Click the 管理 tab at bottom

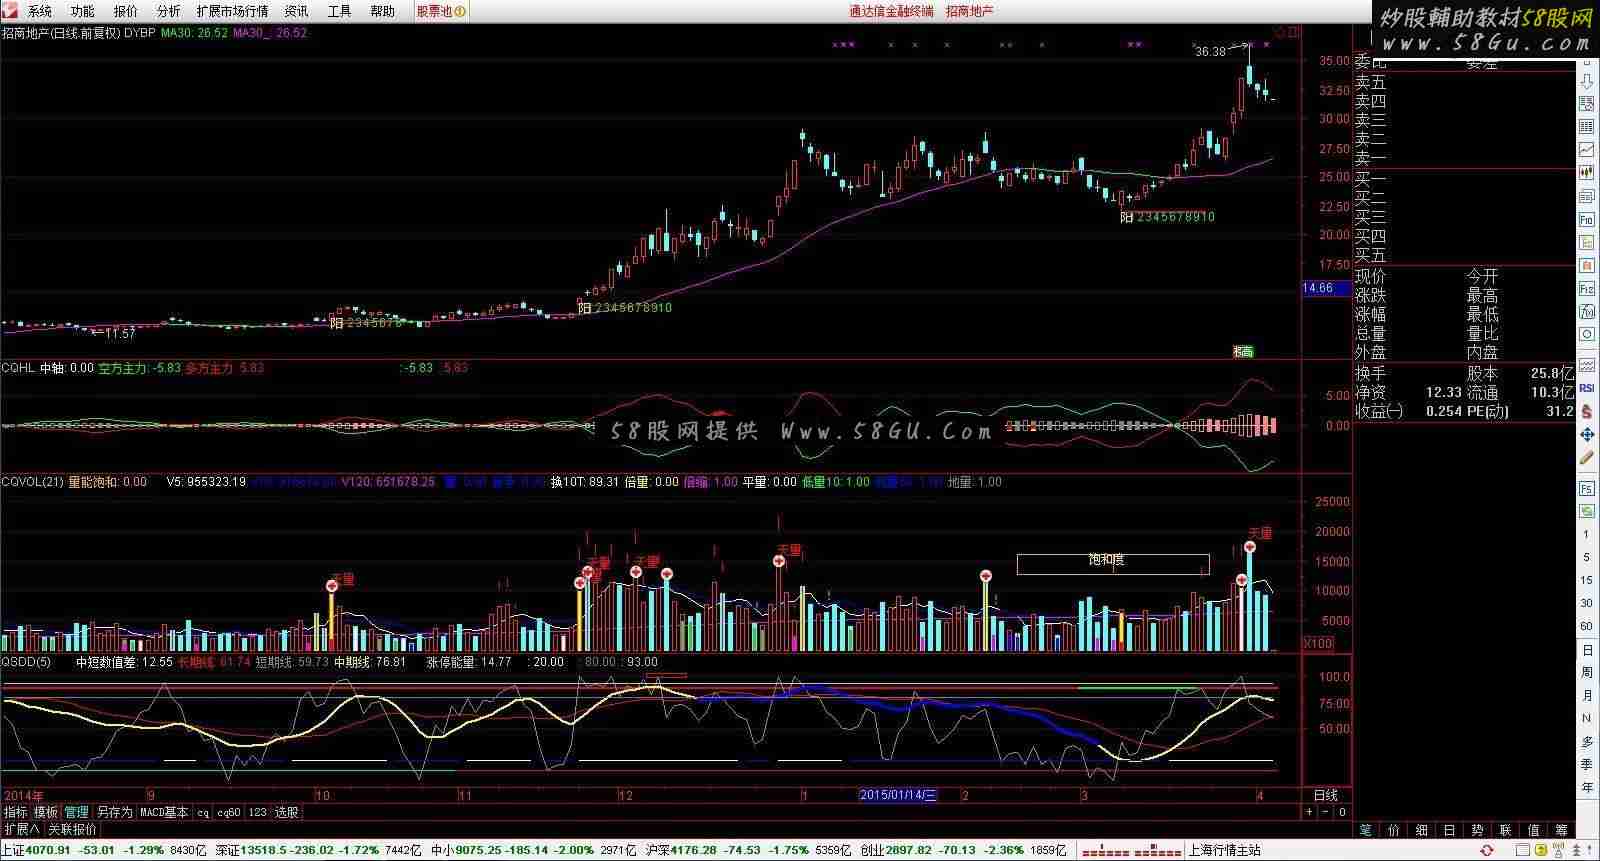click(77, 812)
